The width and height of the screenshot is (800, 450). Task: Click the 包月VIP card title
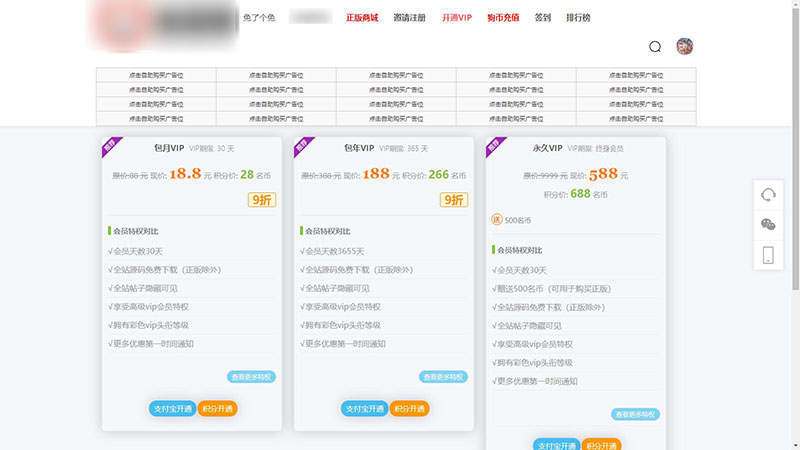pos(169,148)
